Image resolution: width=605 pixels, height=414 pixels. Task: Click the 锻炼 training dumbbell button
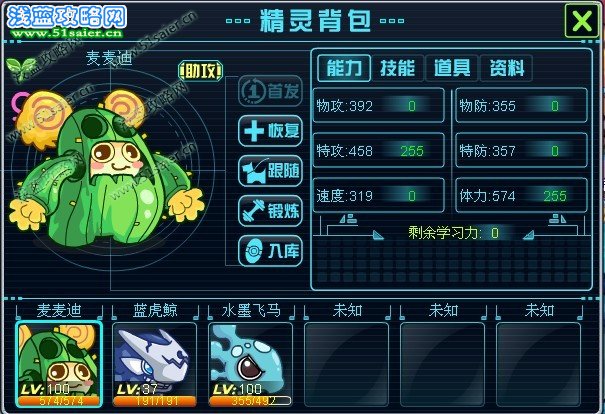pyautogui.click(x=270, y=211)
